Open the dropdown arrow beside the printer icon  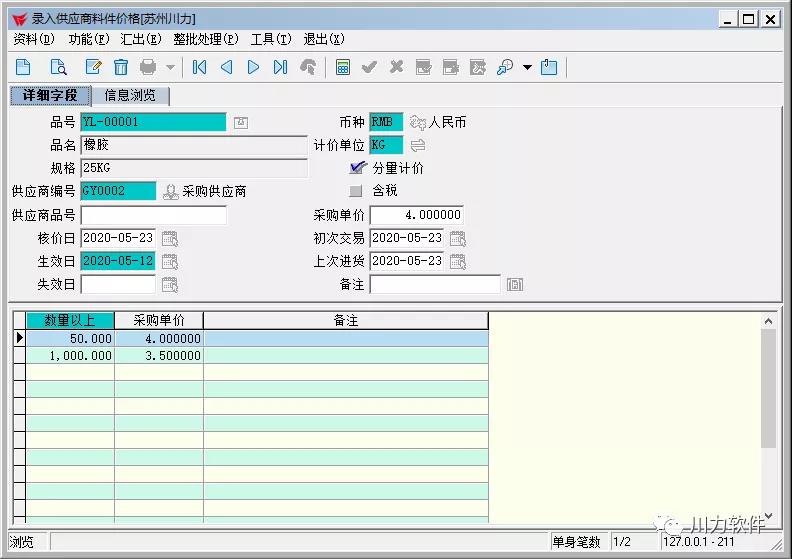pos(170,67)
